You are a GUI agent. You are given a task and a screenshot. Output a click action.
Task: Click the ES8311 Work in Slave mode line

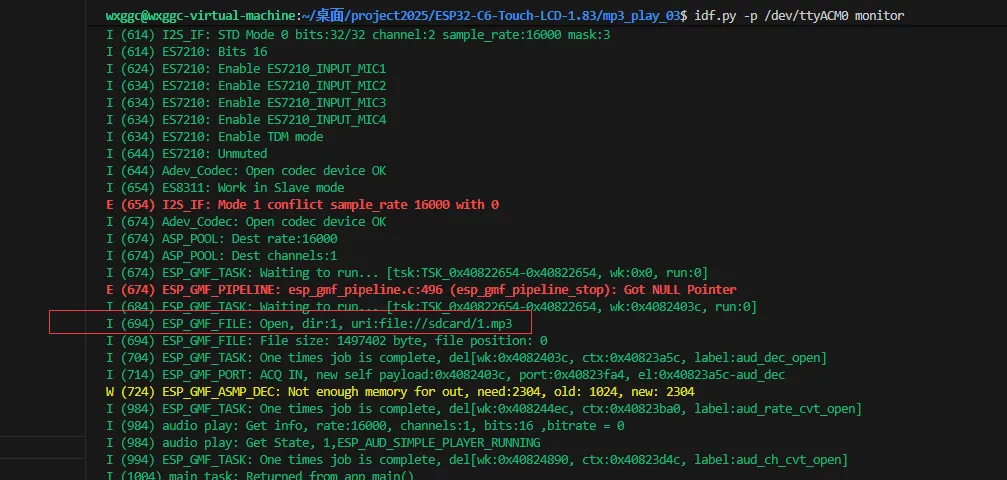pyautogui.click(x=225, y=187)
